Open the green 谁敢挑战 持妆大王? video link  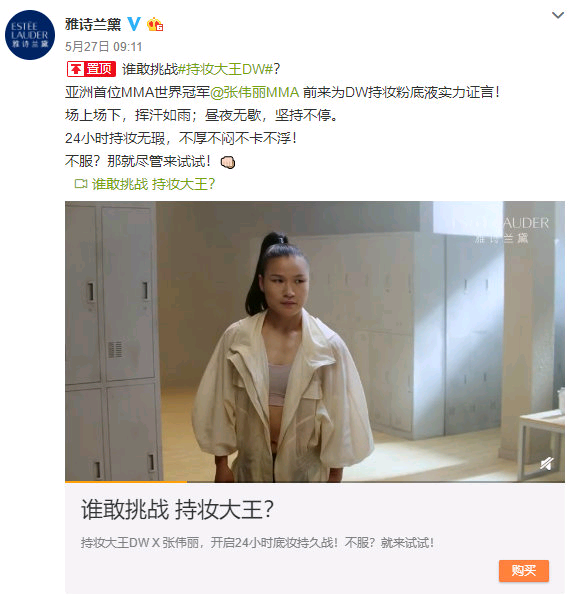click(154, 184)
